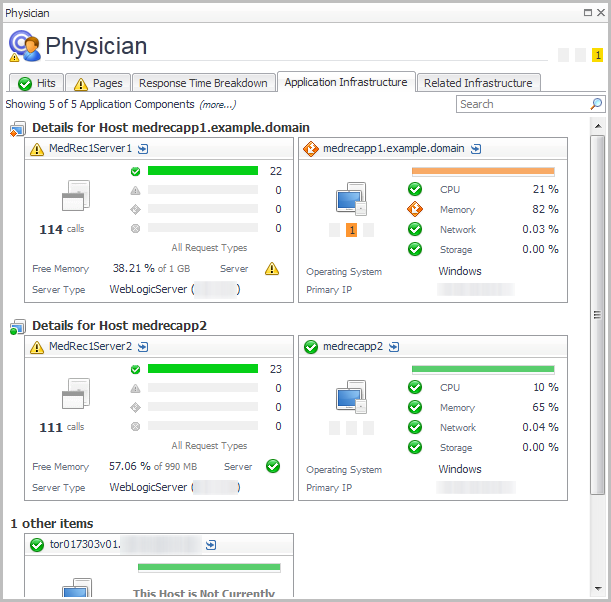Screen dimensions: 611x602
Task: Click the (more...) link
Action: pyautogui.click(x=218, y=104)
